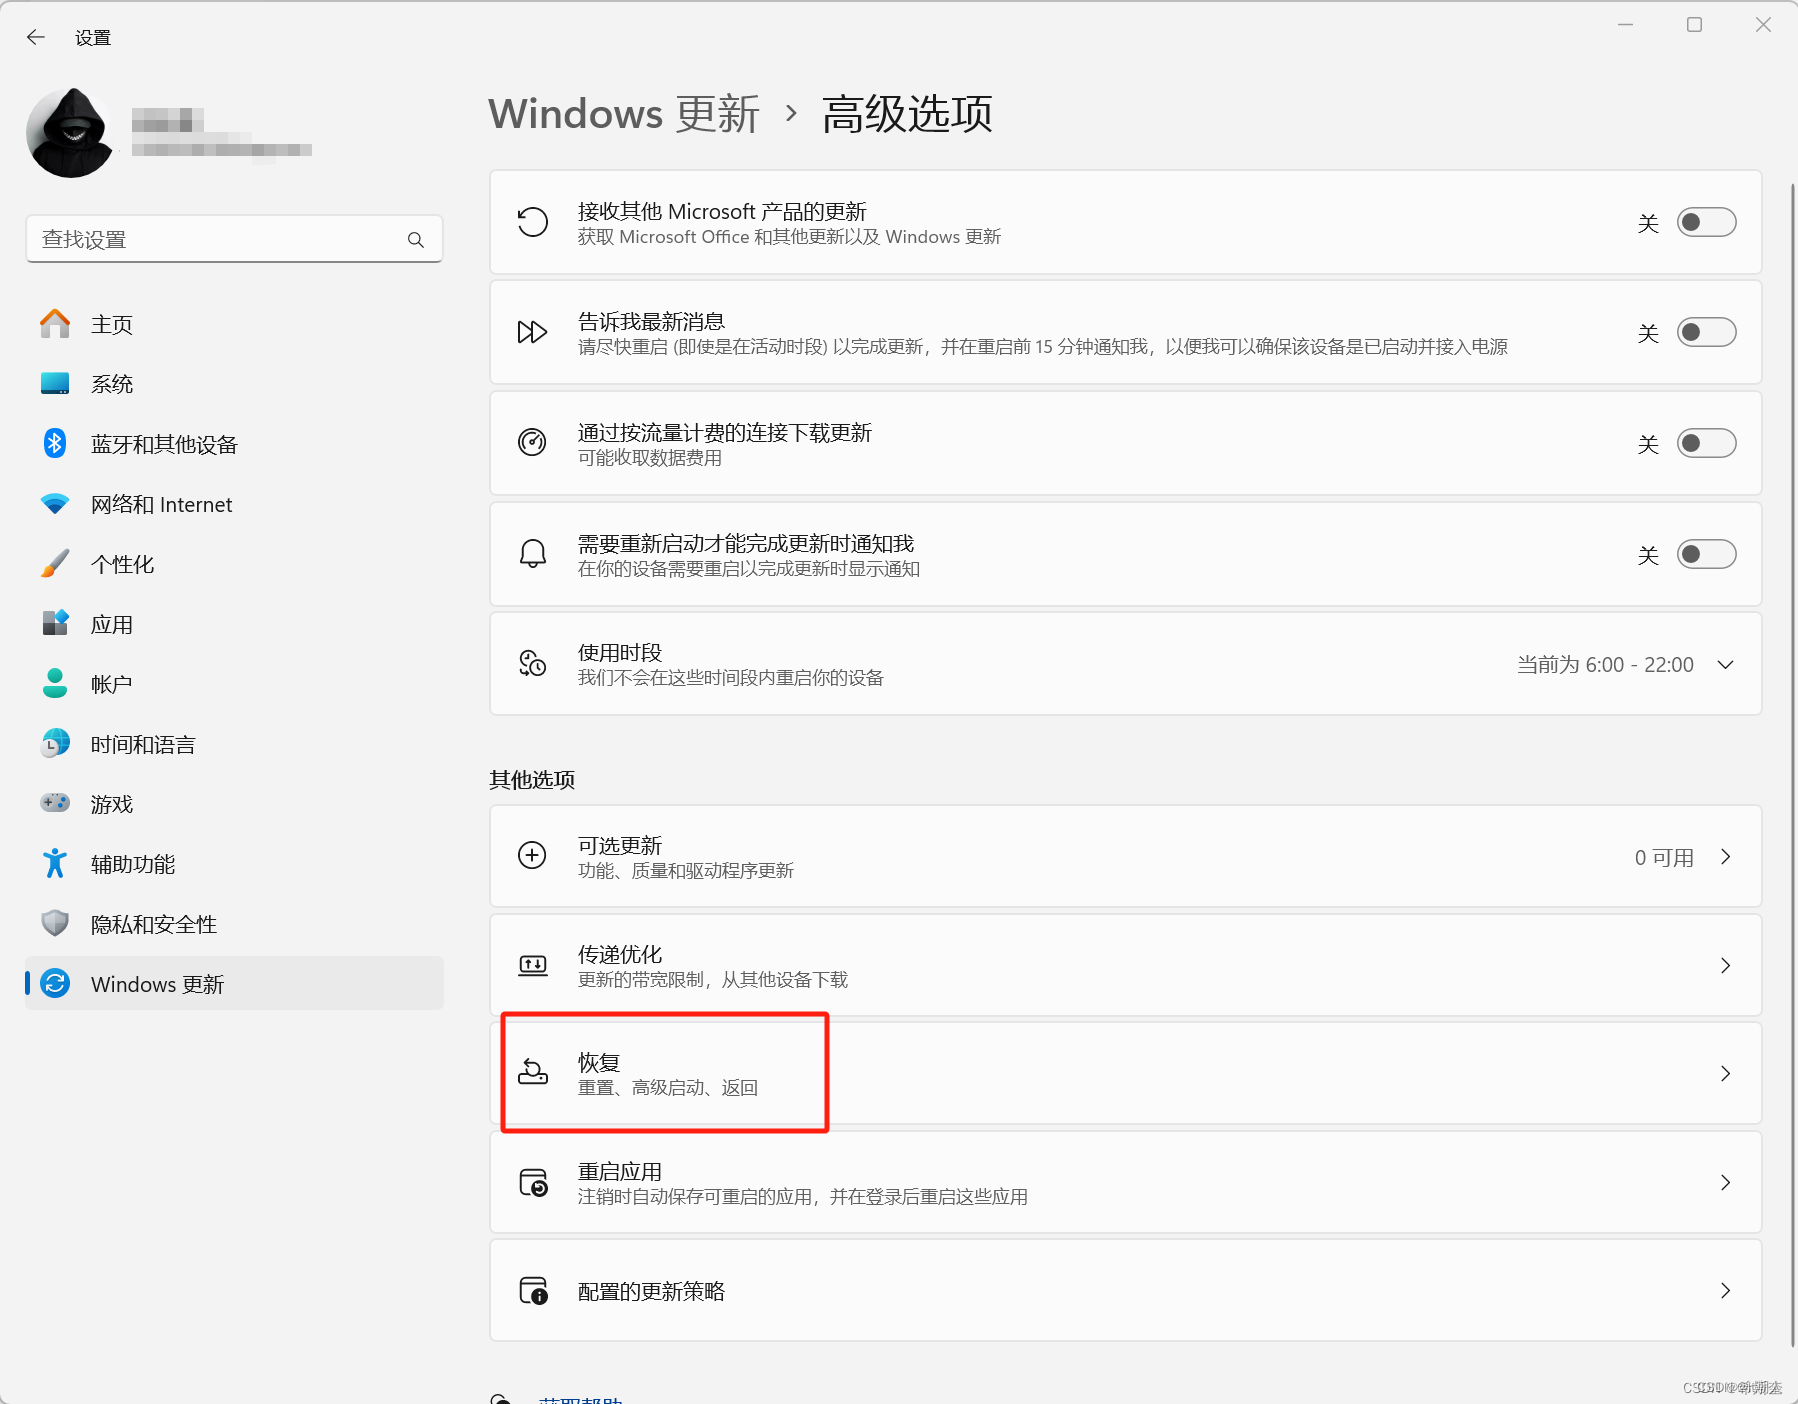
Task: Select Windows 更新 in the sidebar
Action: (234, 984)
